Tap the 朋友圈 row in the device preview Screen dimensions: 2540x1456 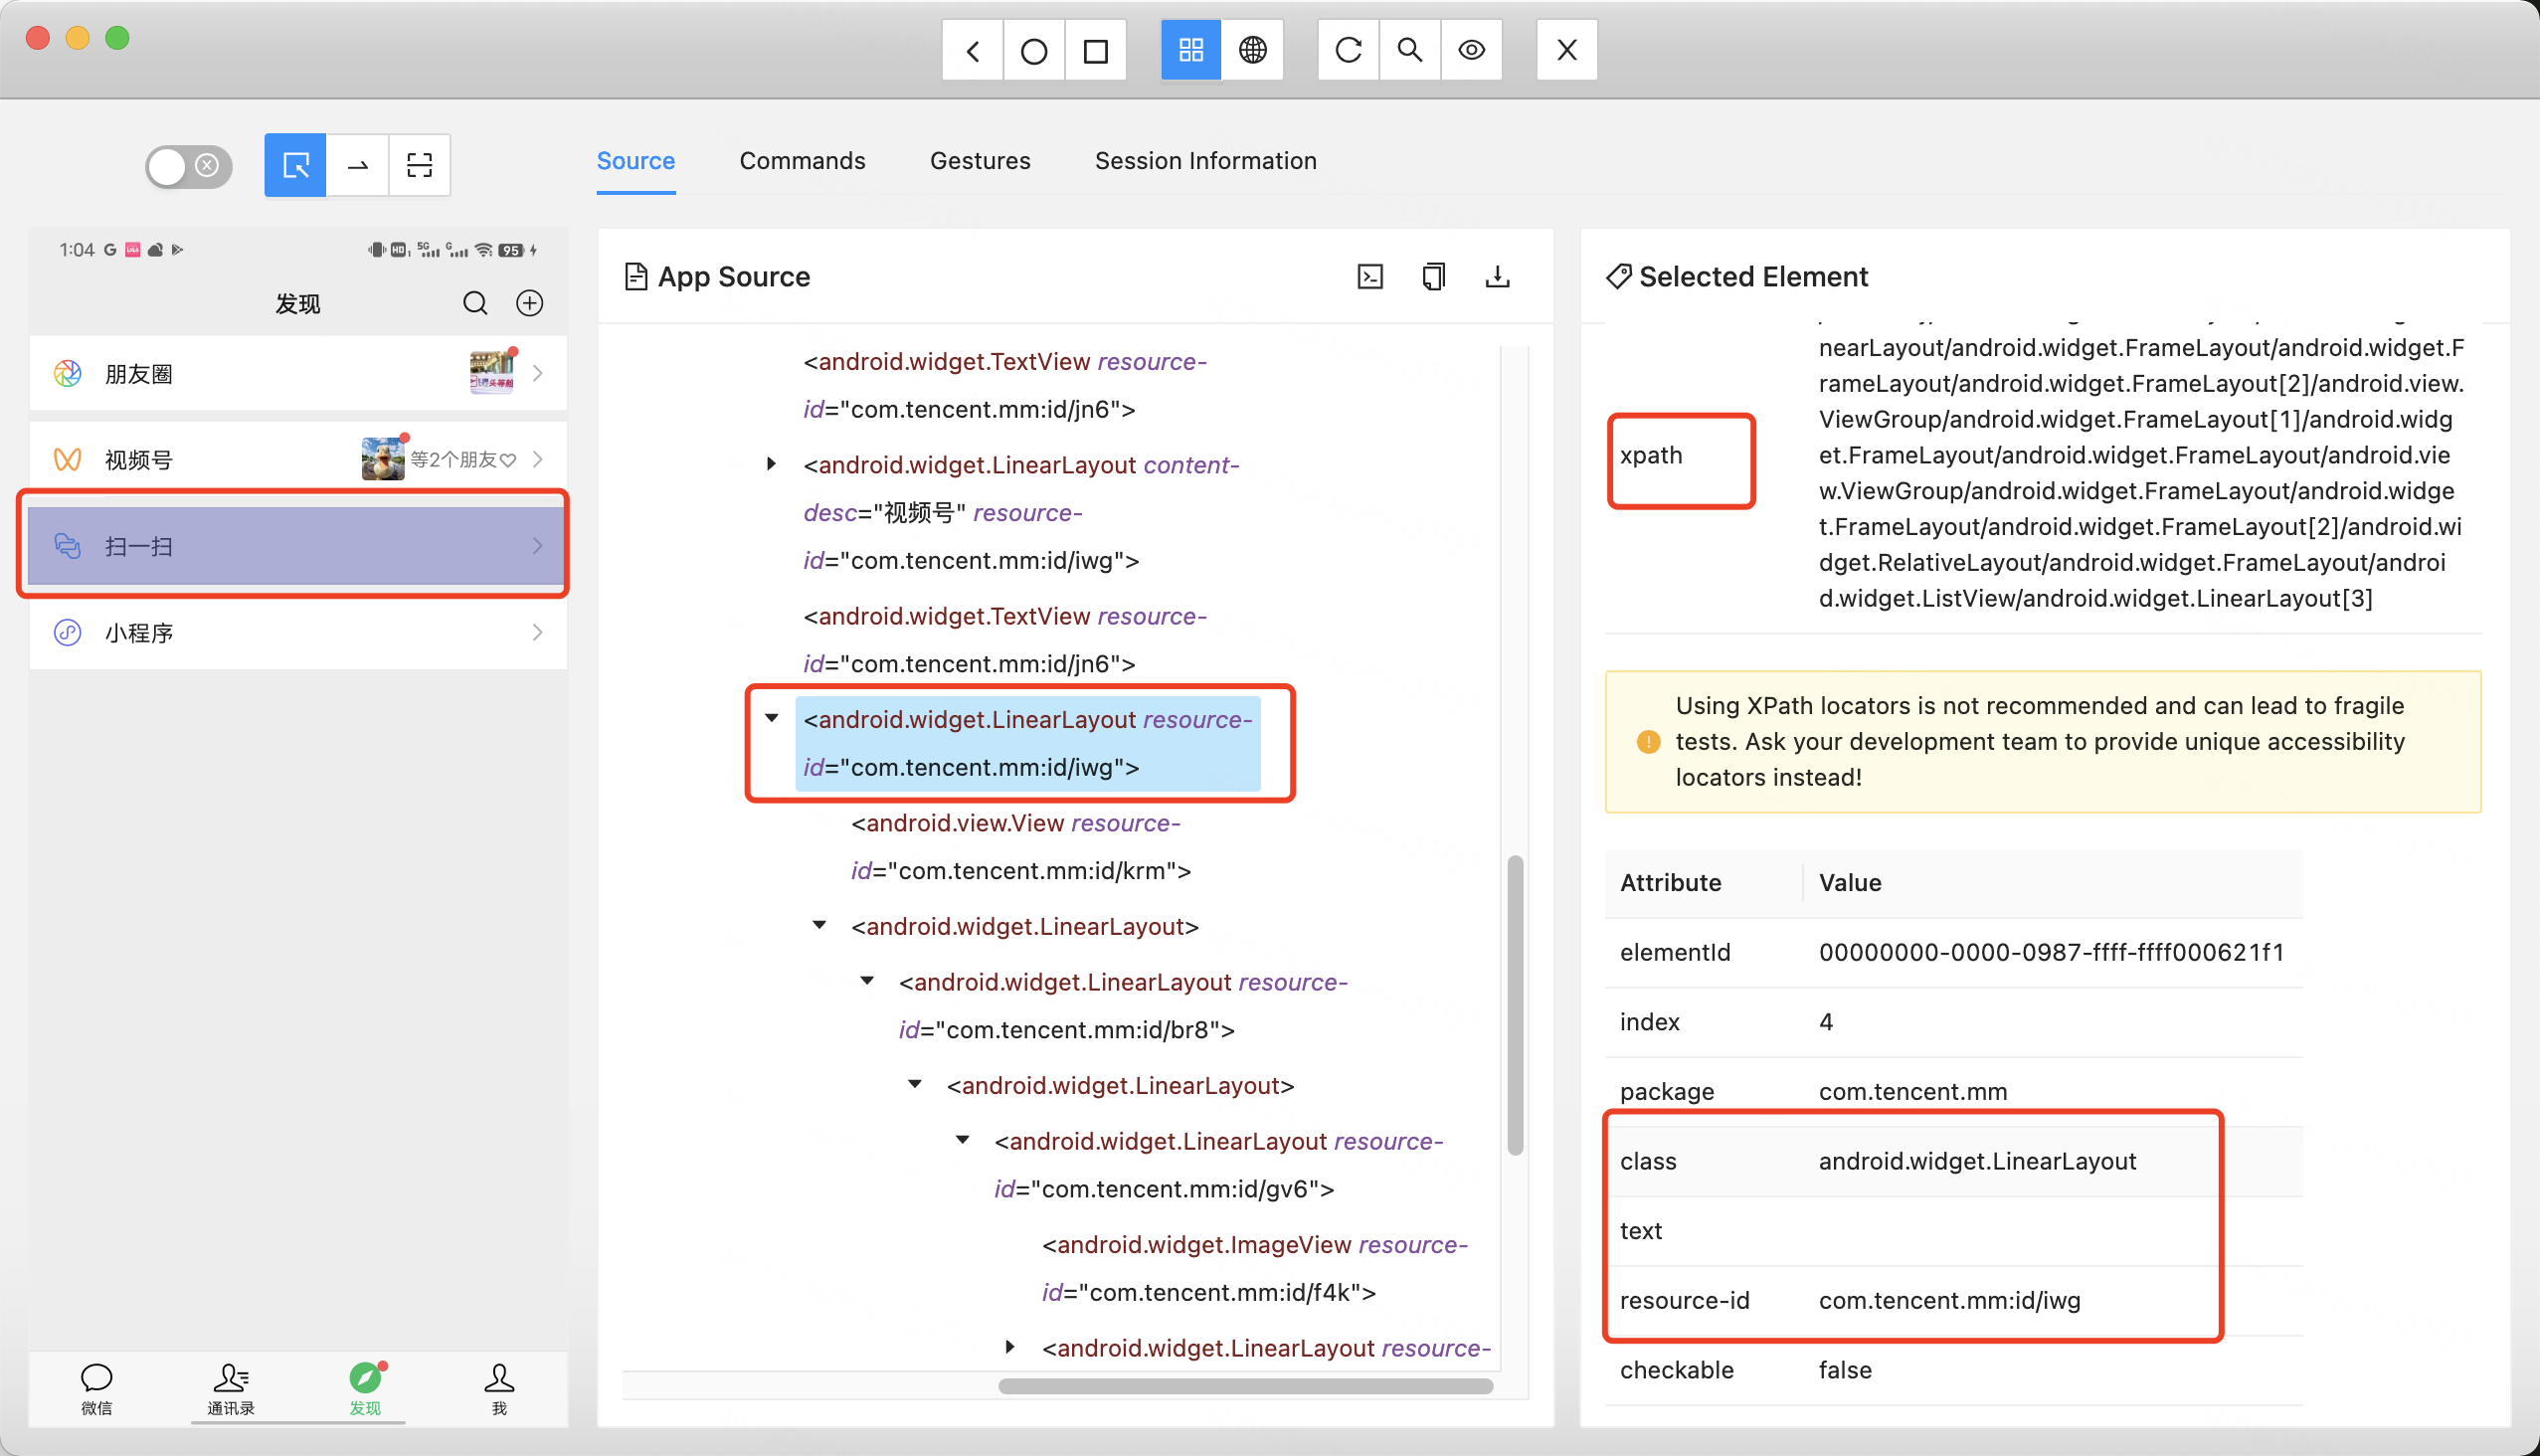click(297, 374)
